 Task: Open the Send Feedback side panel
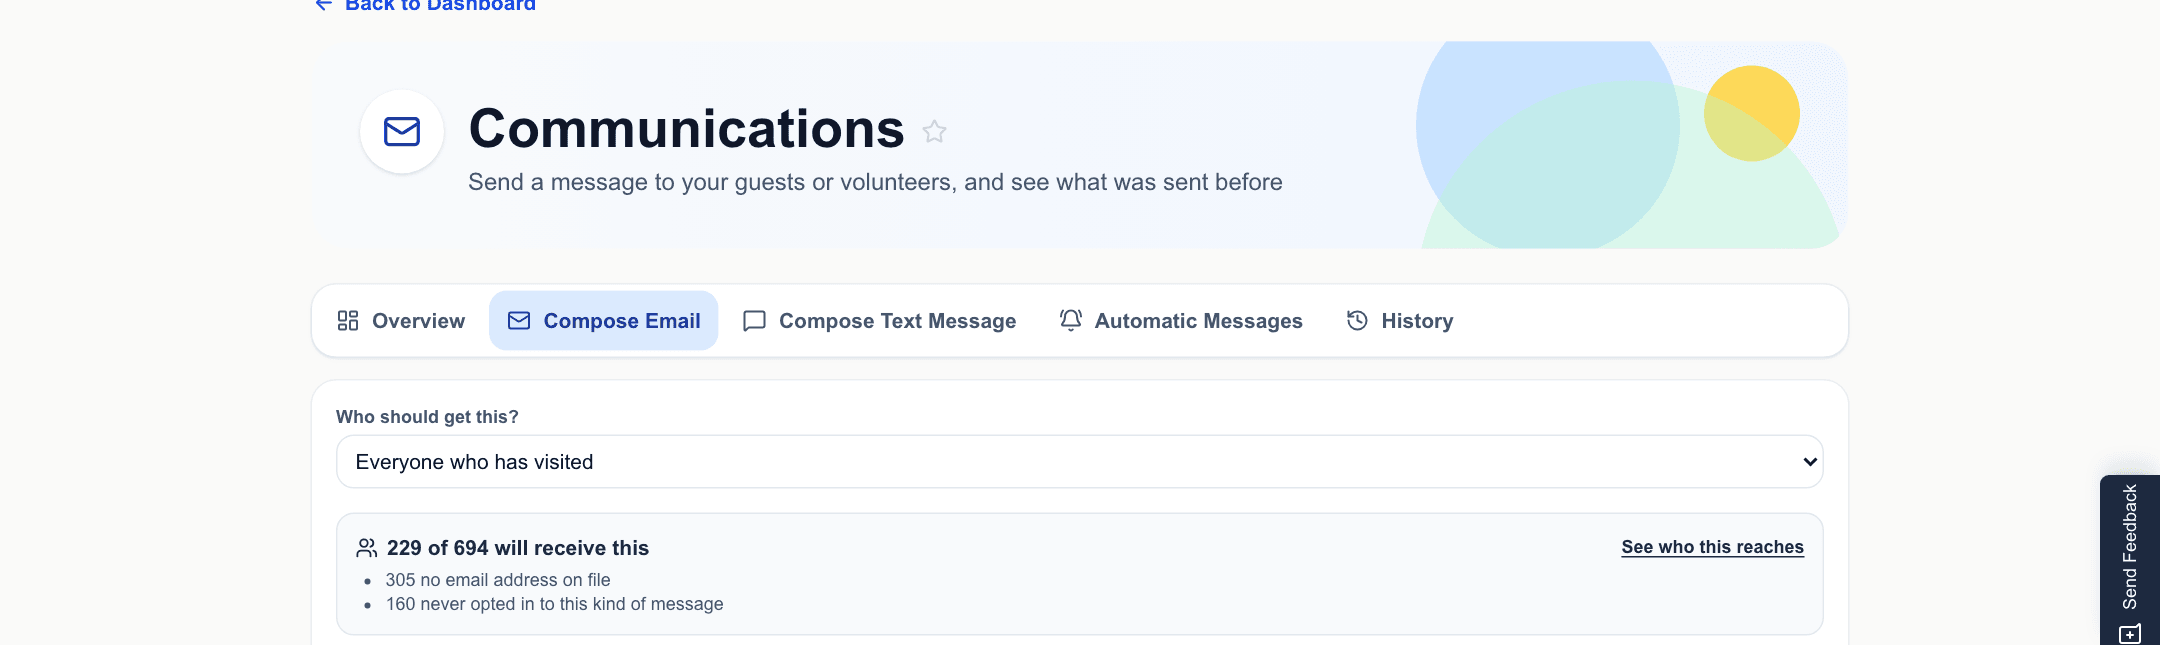[2130, 560]
